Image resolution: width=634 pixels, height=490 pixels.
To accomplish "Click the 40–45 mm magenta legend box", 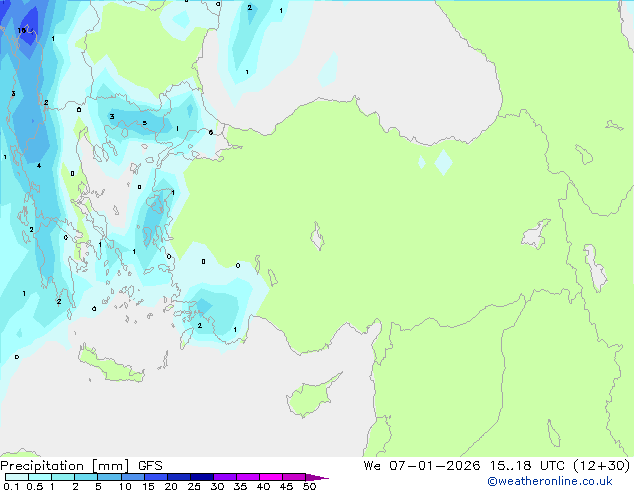I will [x=271, y=477].
